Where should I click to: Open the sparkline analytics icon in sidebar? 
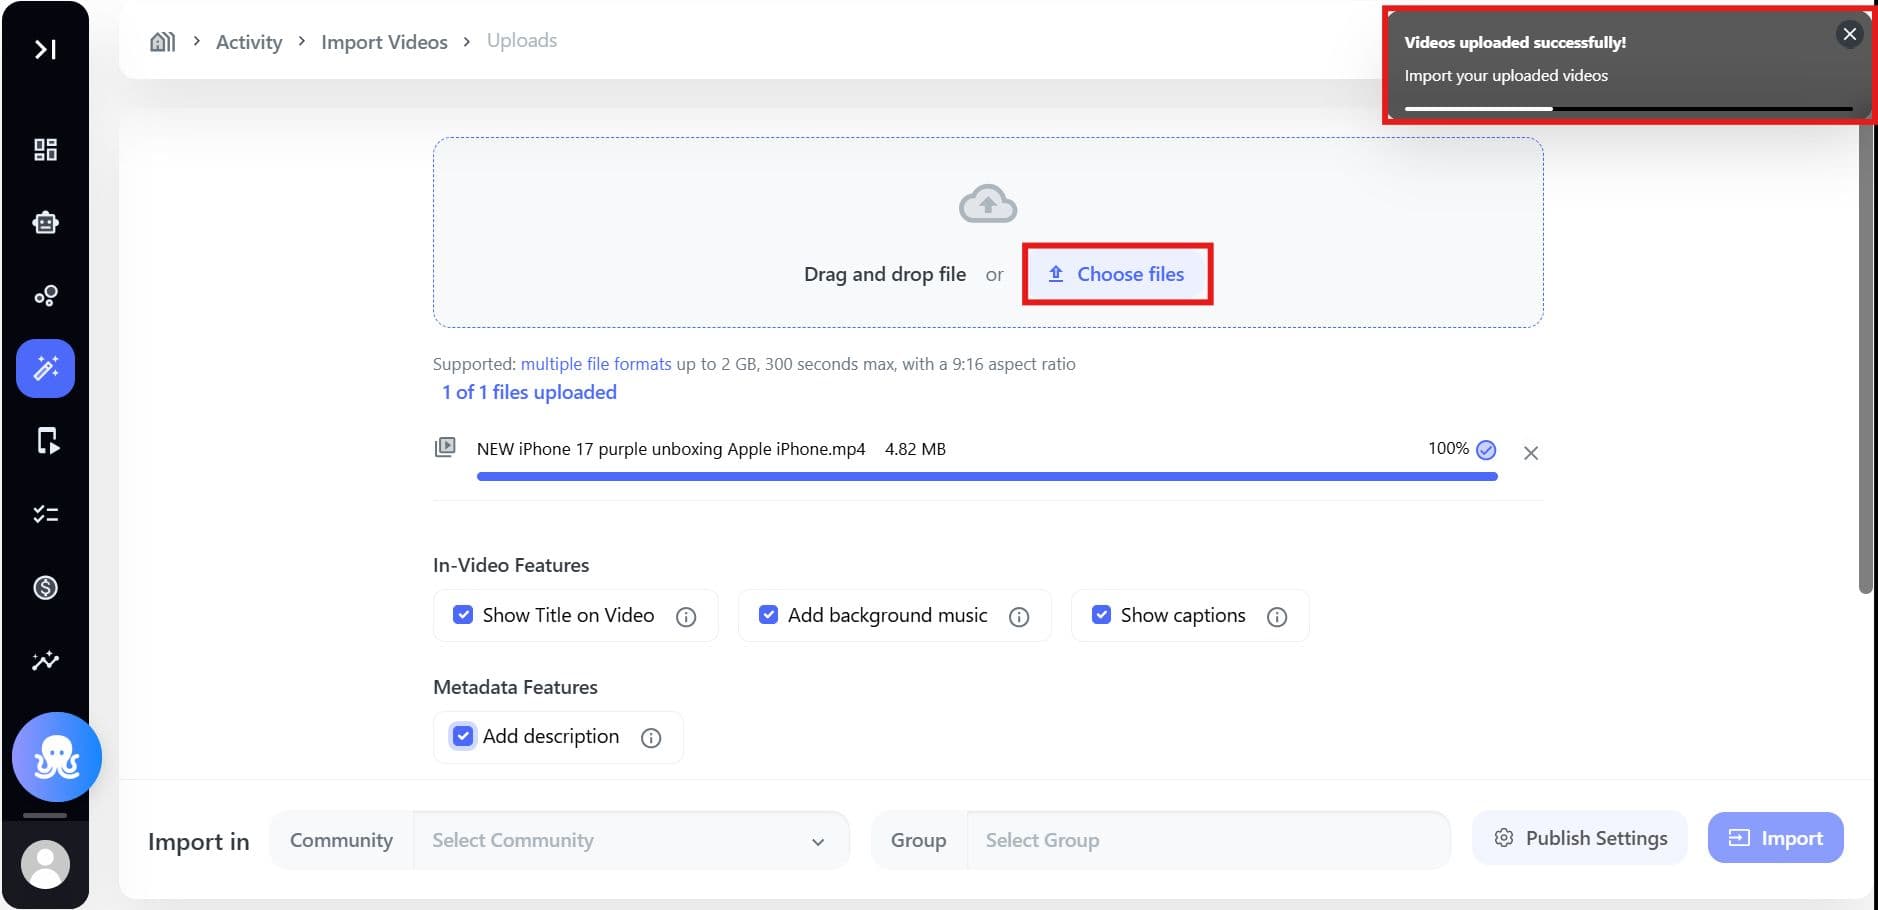point(45,660)
